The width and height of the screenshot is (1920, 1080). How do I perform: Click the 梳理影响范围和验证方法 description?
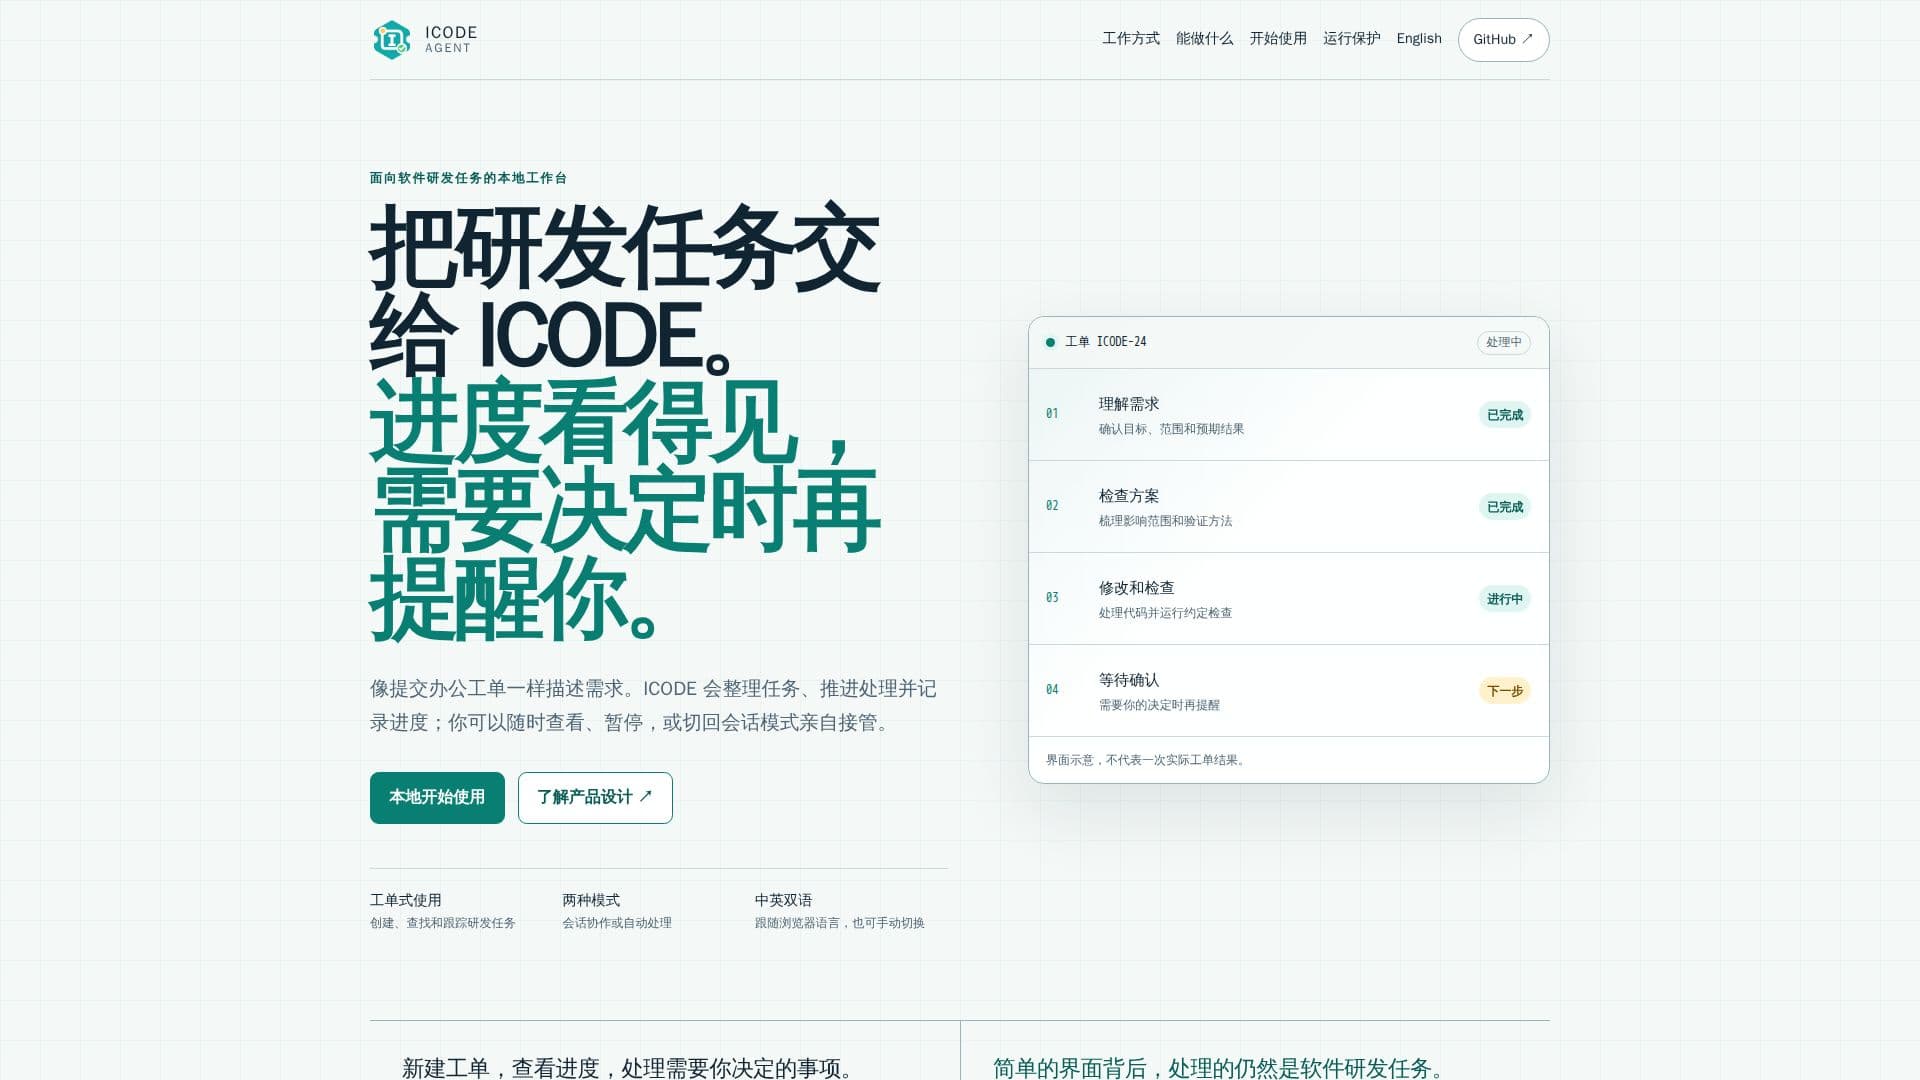1165,521
